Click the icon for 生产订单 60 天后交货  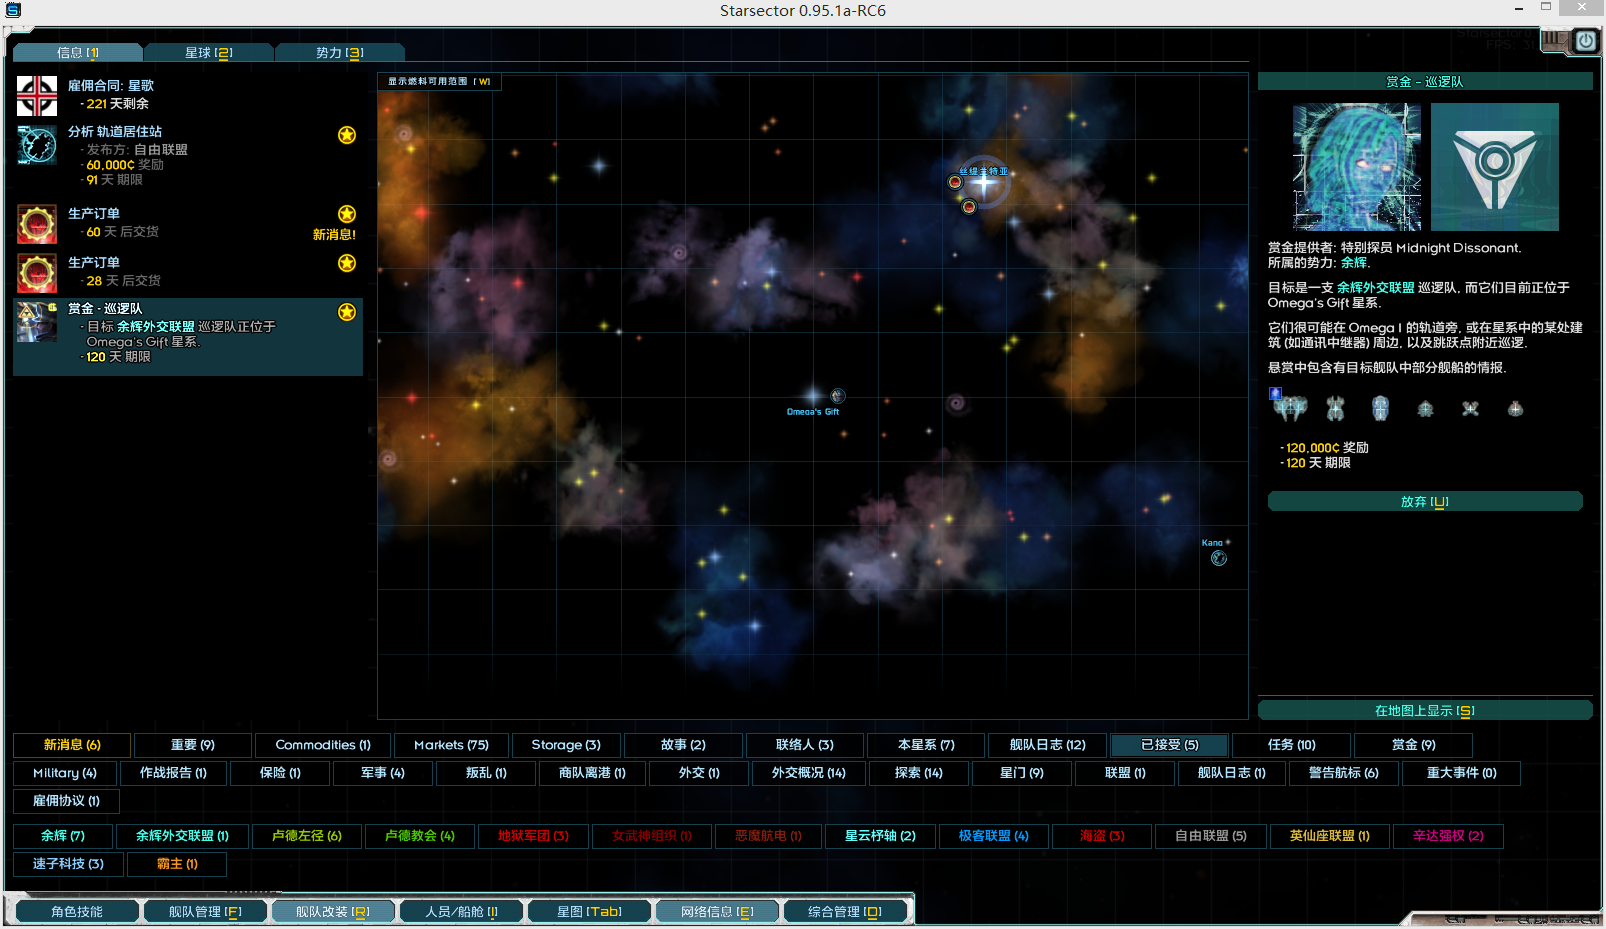tap(37, 224)
